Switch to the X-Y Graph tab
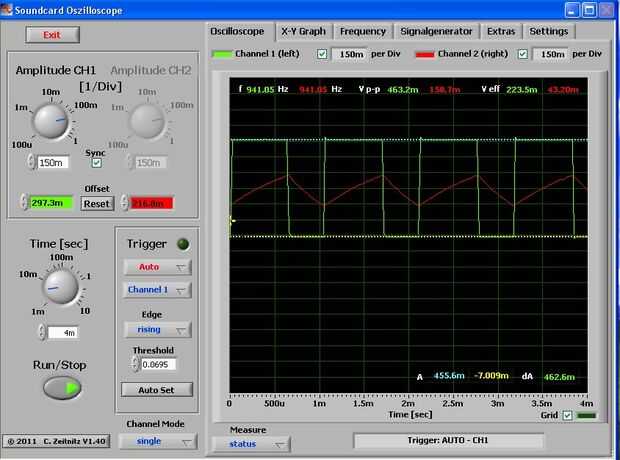620x460 pixels. (x=301, y=31)
